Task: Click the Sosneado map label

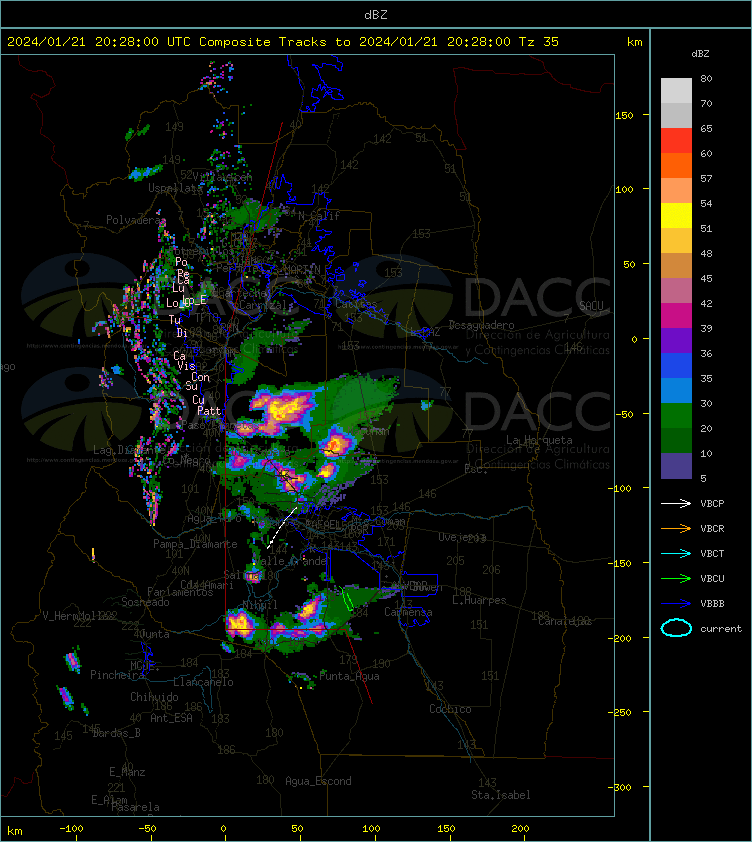Action: pyautogui.click(x=145, y=602)
